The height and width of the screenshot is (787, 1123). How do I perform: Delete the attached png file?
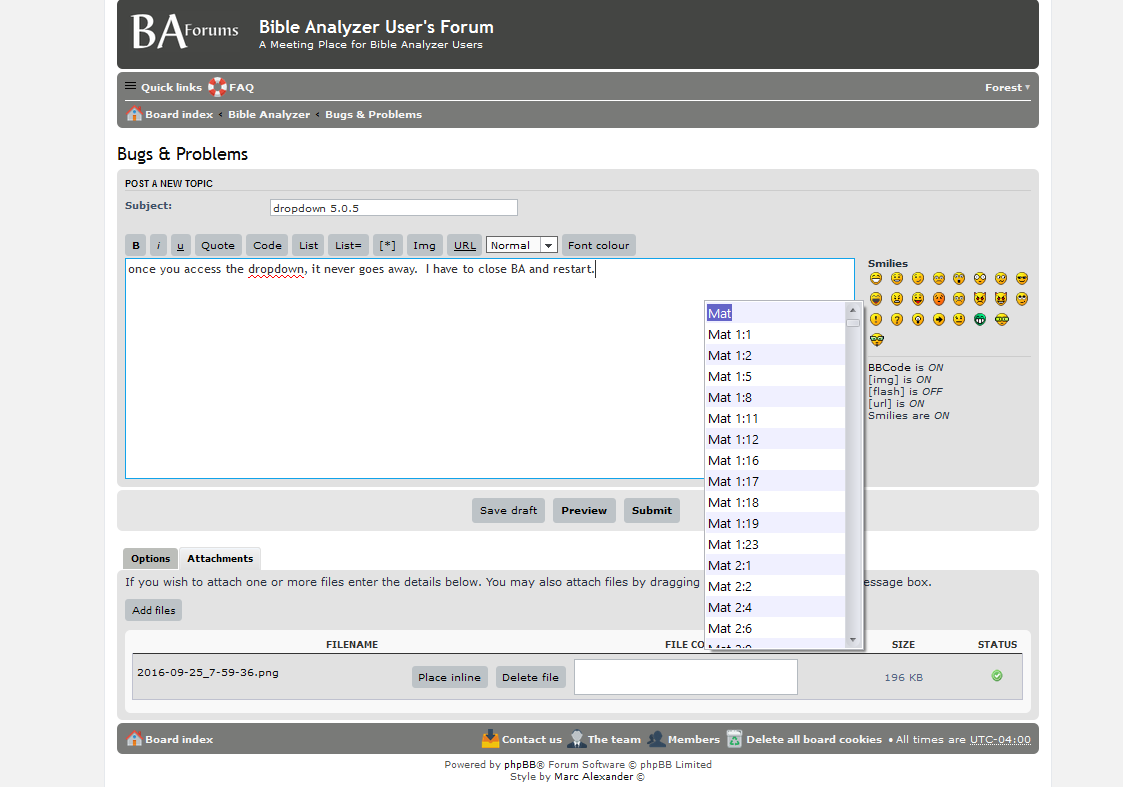[530, 677]
